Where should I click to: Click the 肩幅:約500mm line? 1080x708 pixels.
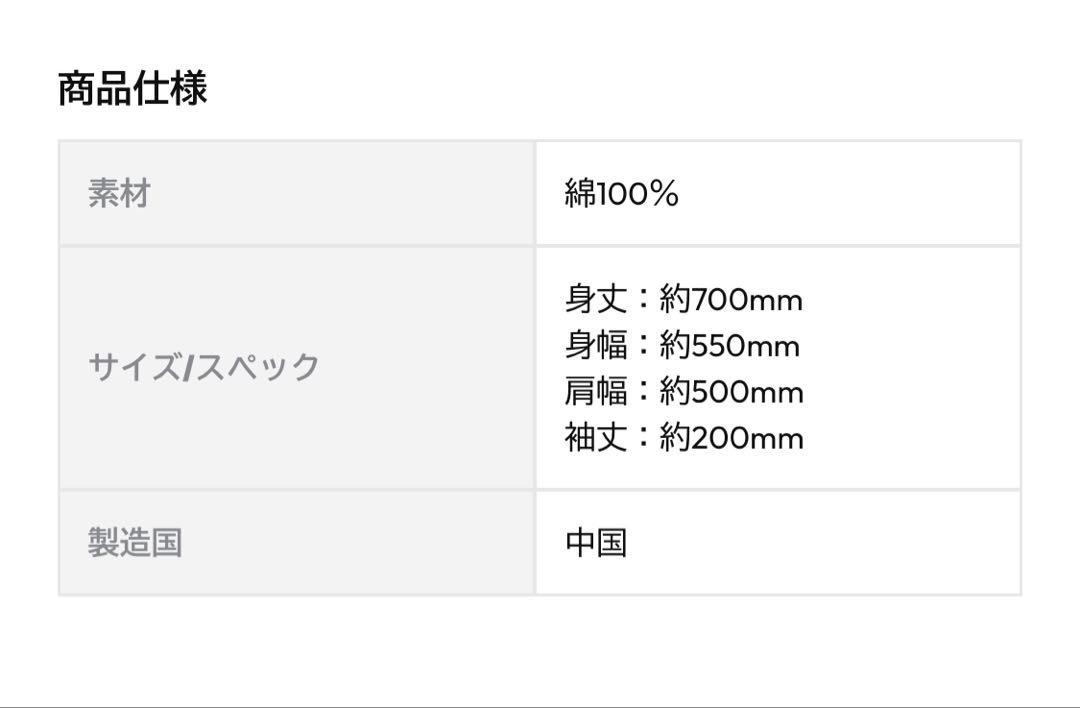click(684, 391)
